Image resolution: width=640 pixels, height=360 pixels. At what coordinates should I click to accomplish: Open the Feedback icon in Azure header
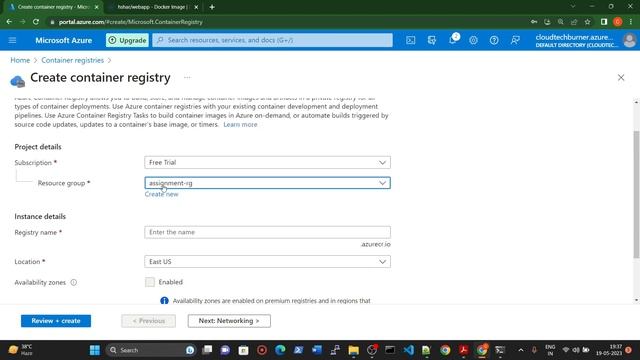tap(515, 40)
